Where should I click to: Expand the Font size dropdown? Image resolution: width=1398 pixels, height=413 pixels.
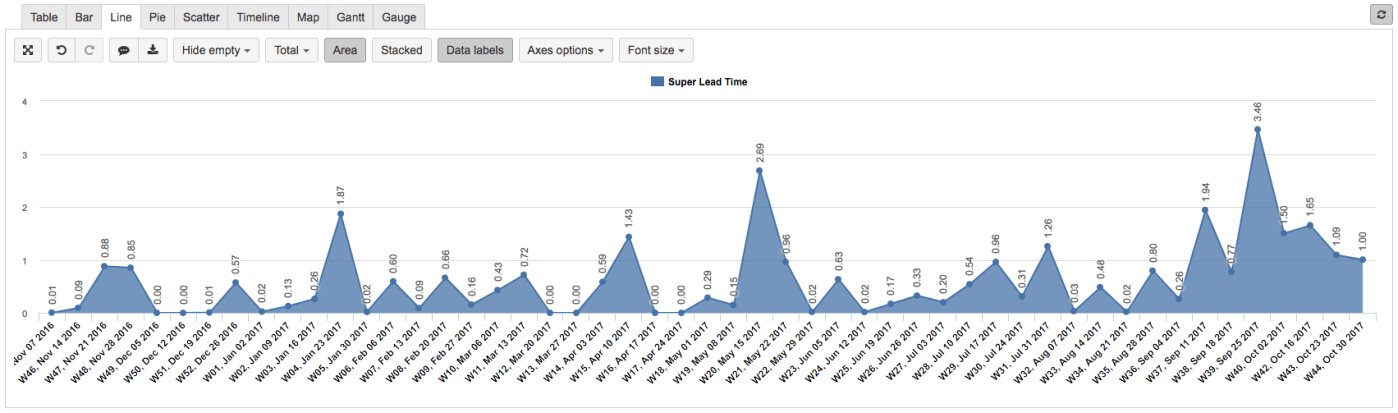[656, 50]
